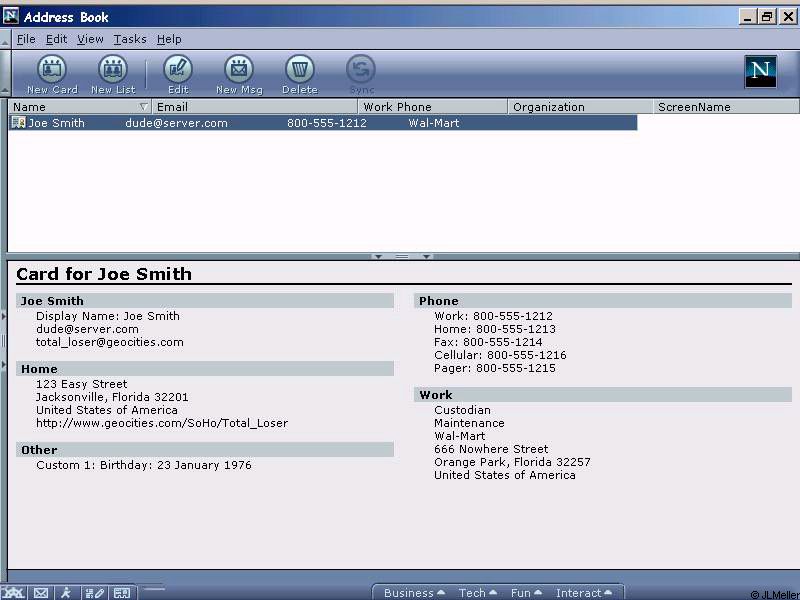Click Custodian job title text

tap(462, 410)
